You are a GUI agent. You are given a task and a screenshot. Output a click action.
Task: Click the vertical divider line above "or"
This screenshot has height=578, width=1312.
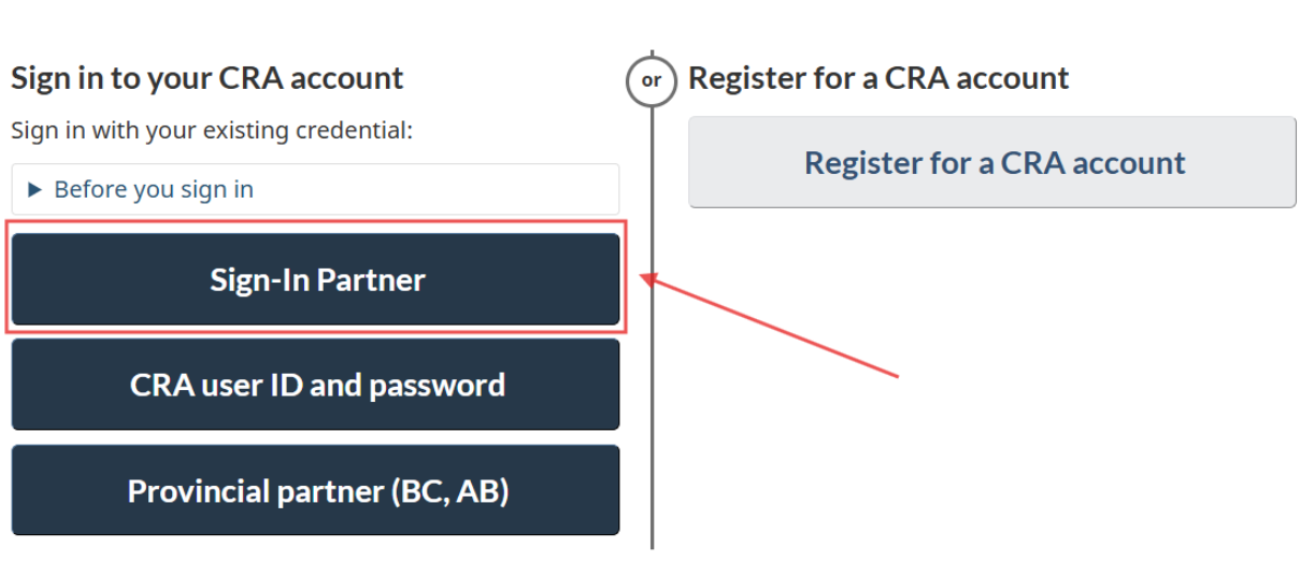[x=652, y=54]
